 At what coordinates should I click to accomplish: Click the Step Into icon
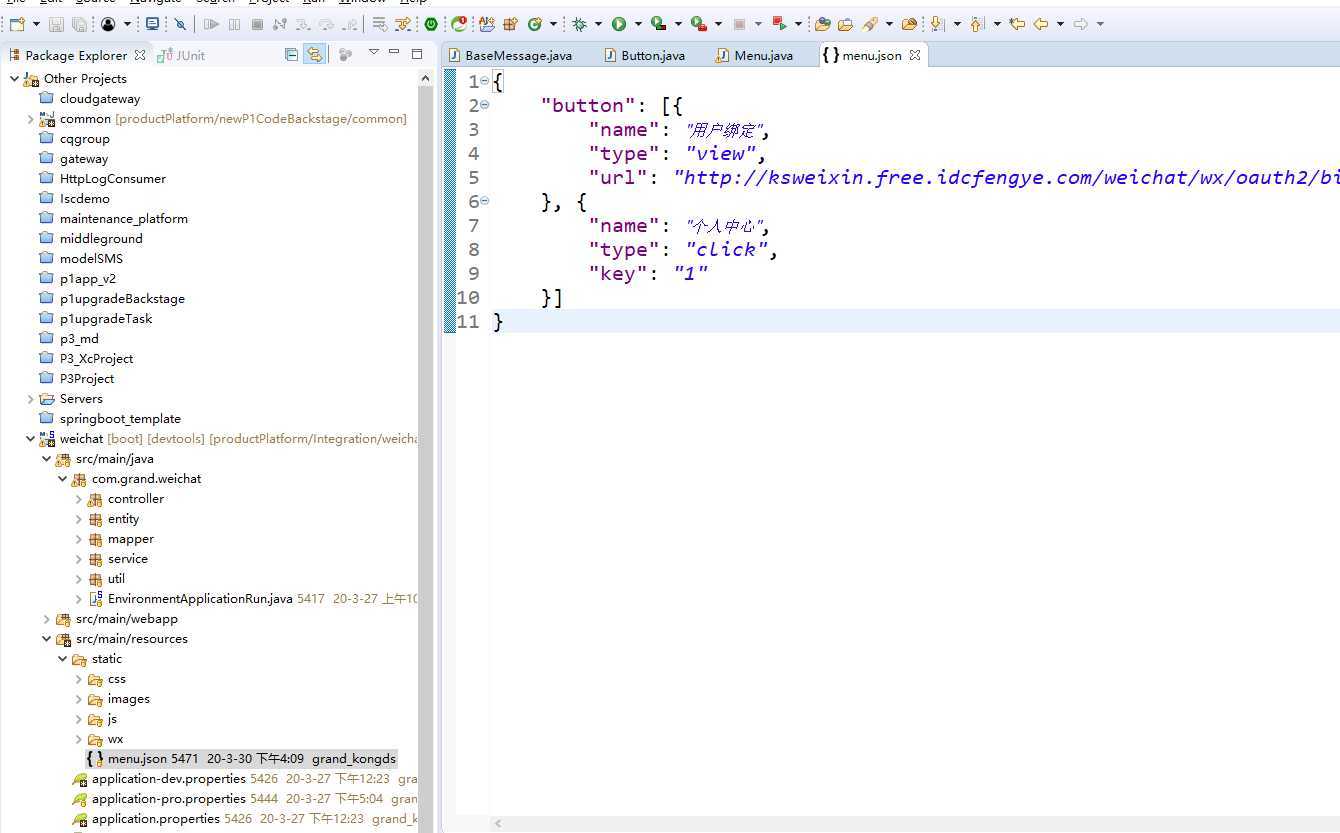(303, 24)
